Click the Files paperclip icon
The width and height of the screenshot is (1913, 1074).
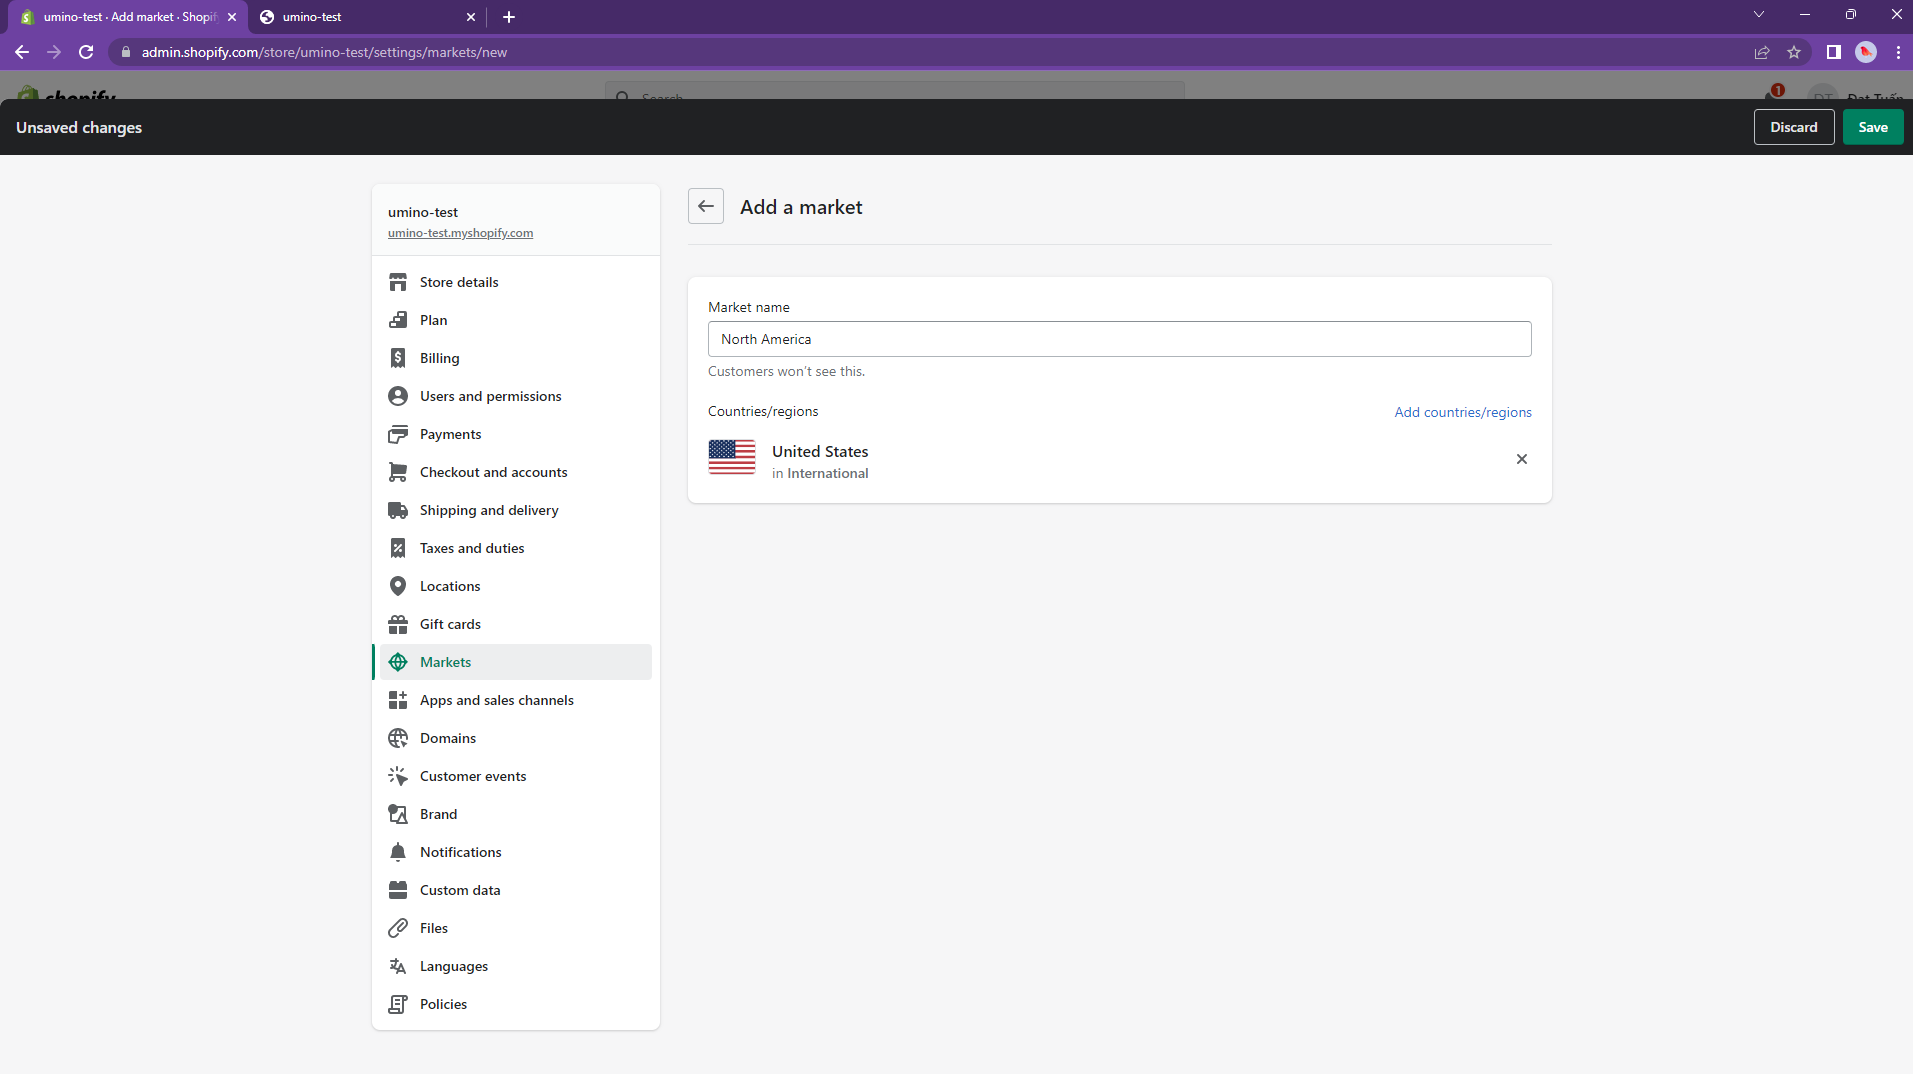[398, 928]
